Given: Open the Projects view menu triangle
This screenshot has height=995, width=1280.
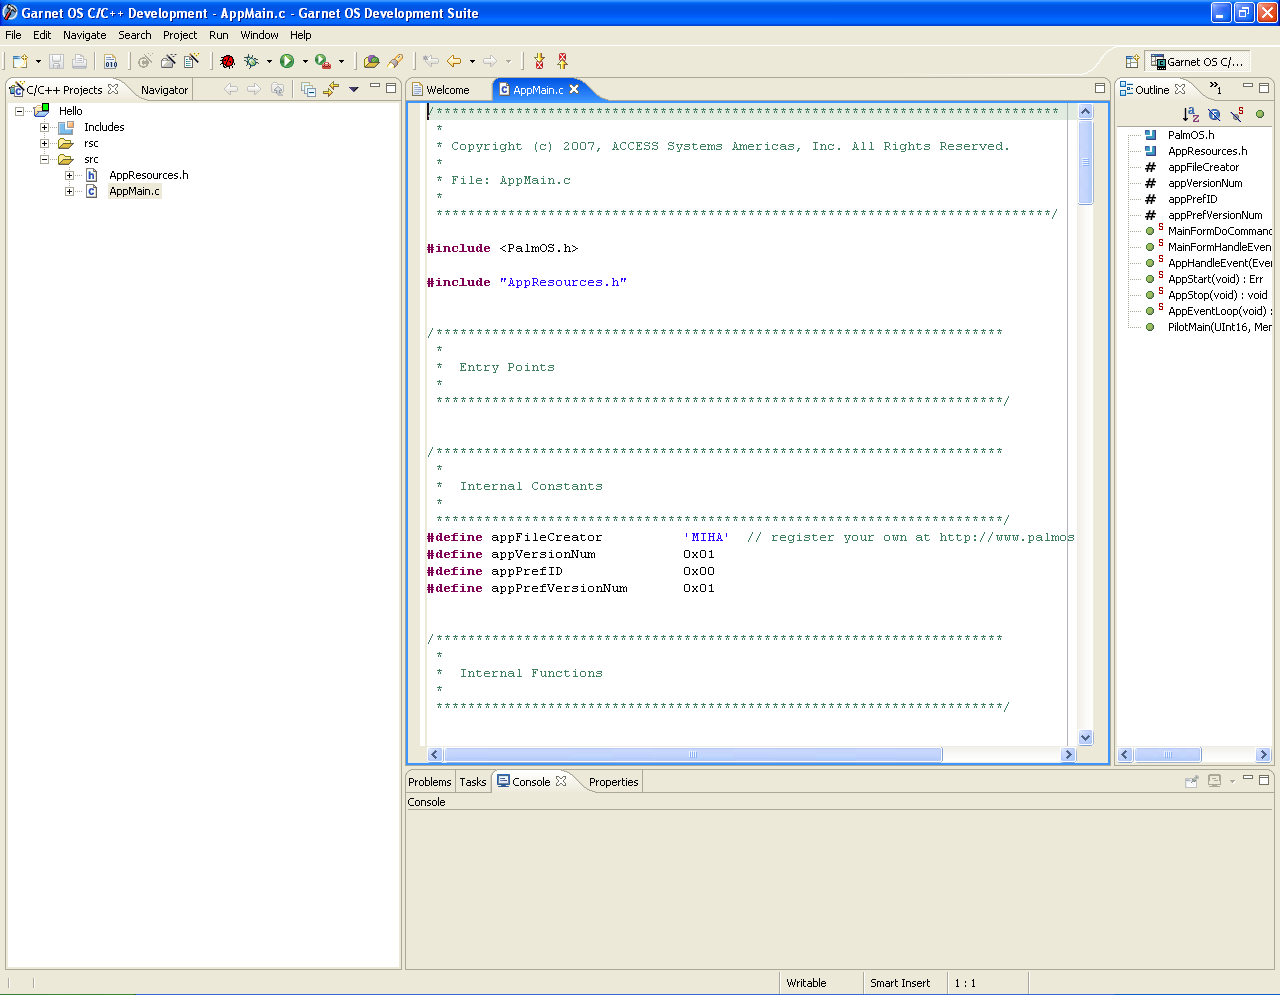Looking at the screenshot, I should click(x=354, y=89).
